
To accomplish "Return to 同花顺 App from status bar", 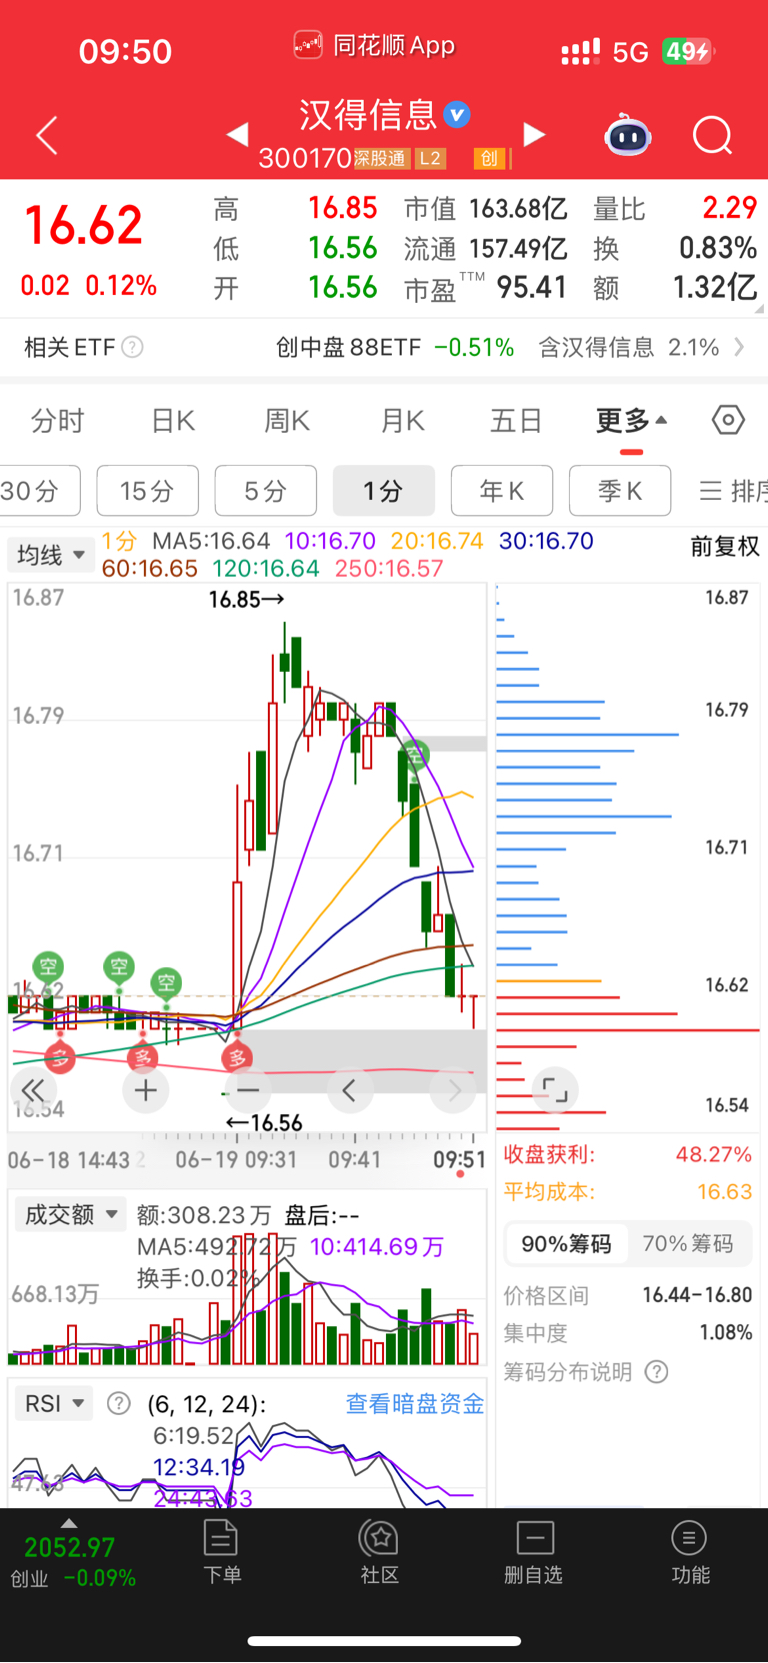I will [x=375, y=45].
